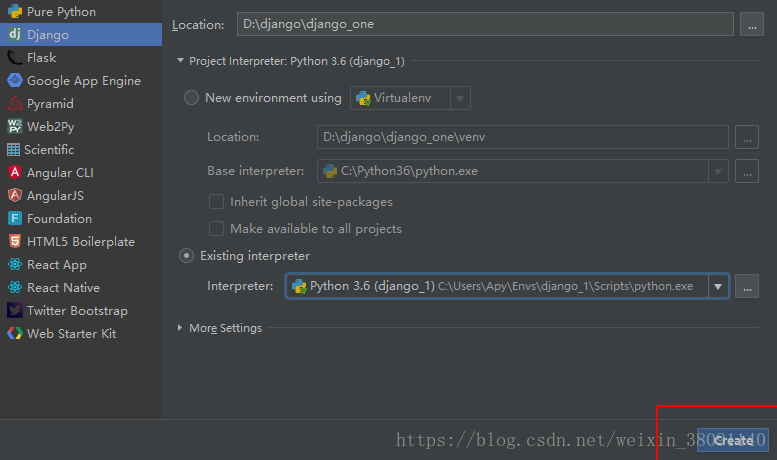Collapse the Project Interpreter section
Image resolution: width=777 pixels, height=460 pixels.
tap(180, 60)
